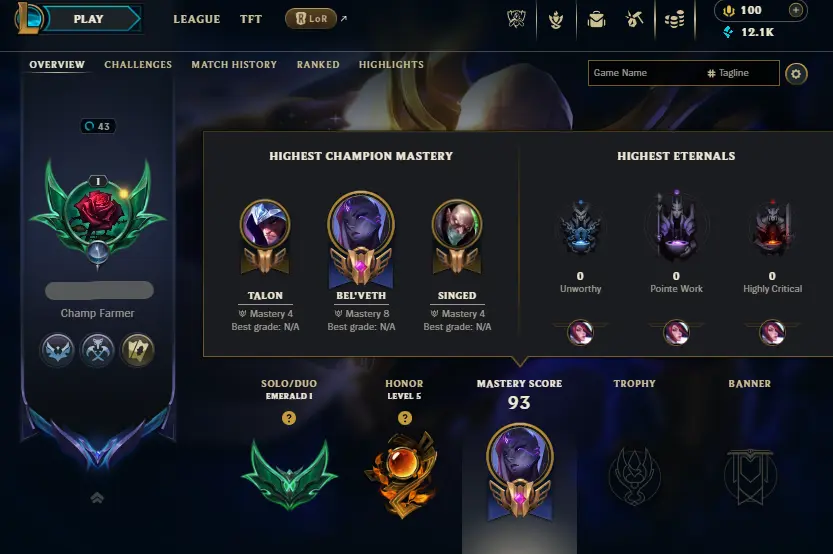Image resolution: width=833 pixels, height=554 pixels.
Task: Click the plus icon to purchase RP
Action: (795, 10)
